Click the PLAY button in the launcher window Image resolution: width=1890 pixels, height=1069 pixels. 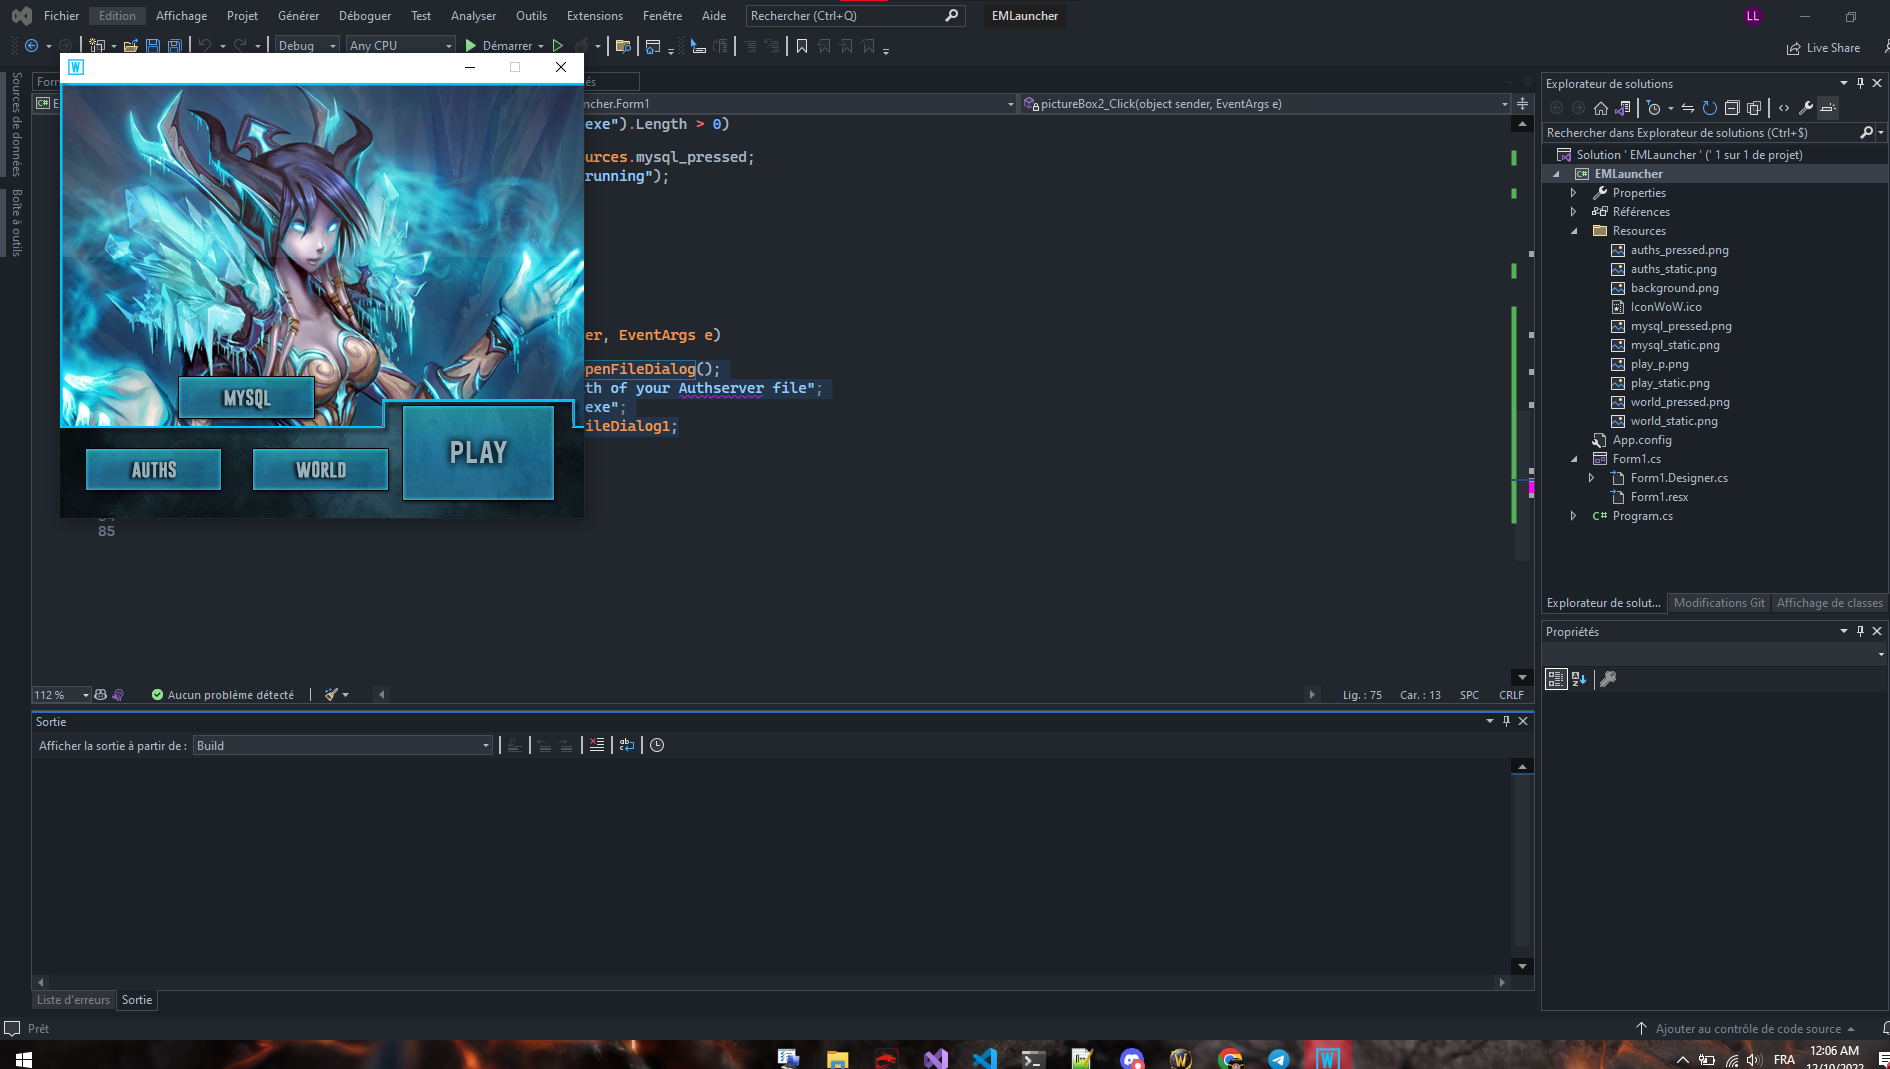pos(478,452)
